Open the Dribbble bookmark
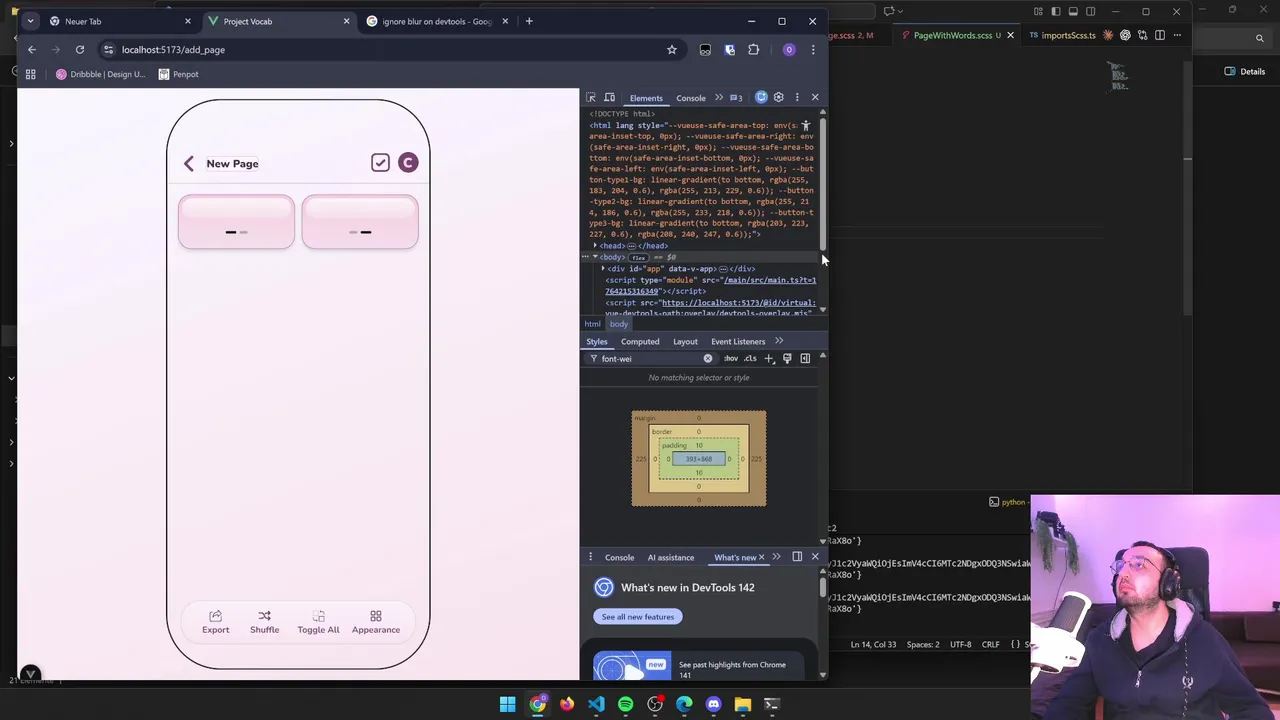1280x720 pixels. (101, 74)
